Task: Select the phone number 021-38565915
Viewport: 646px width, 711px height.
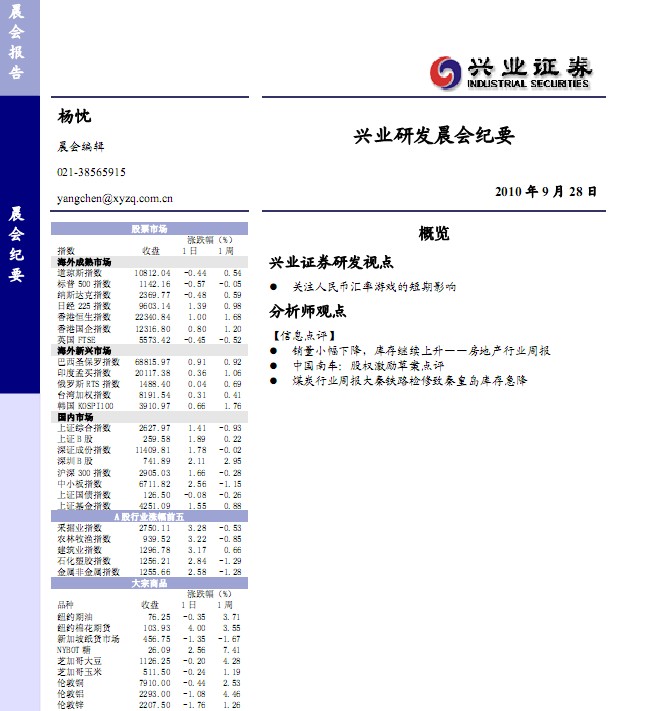Action: coord(91,172)
